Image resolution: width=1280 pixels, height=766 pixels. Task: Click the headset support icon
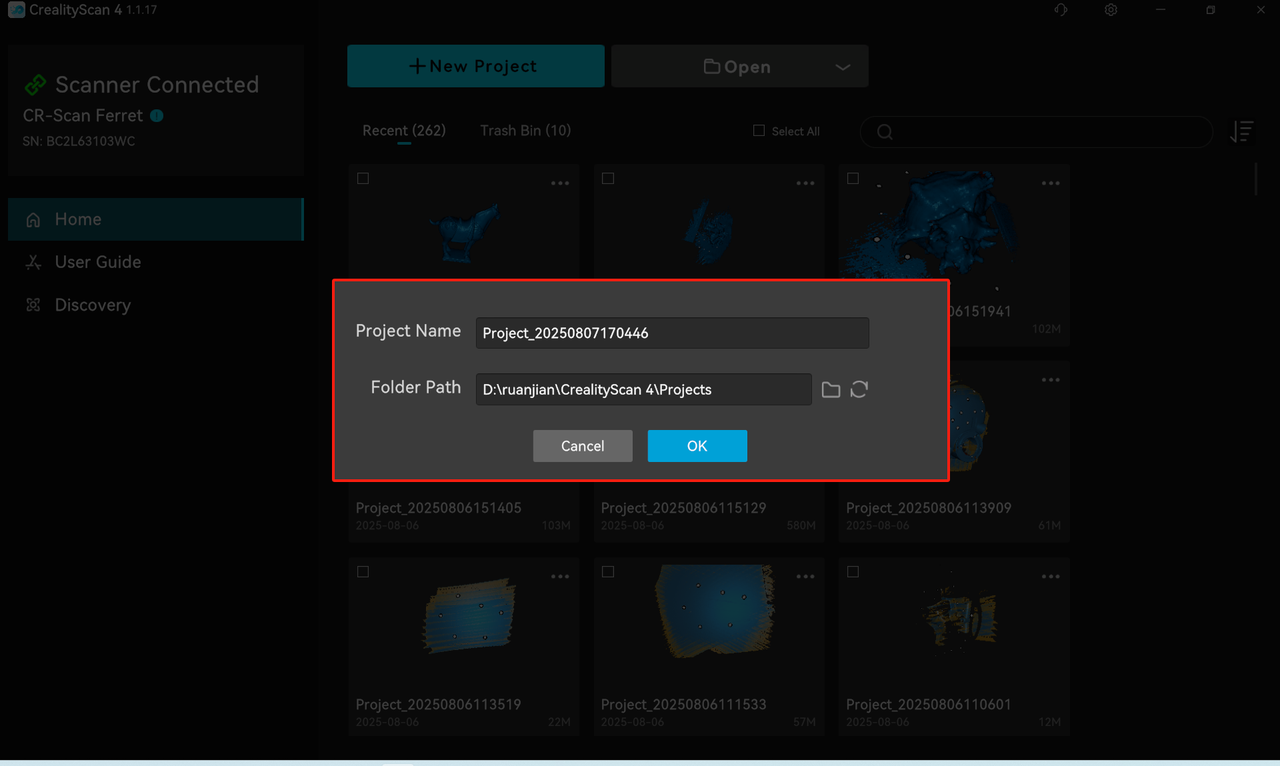point(1061,10)
